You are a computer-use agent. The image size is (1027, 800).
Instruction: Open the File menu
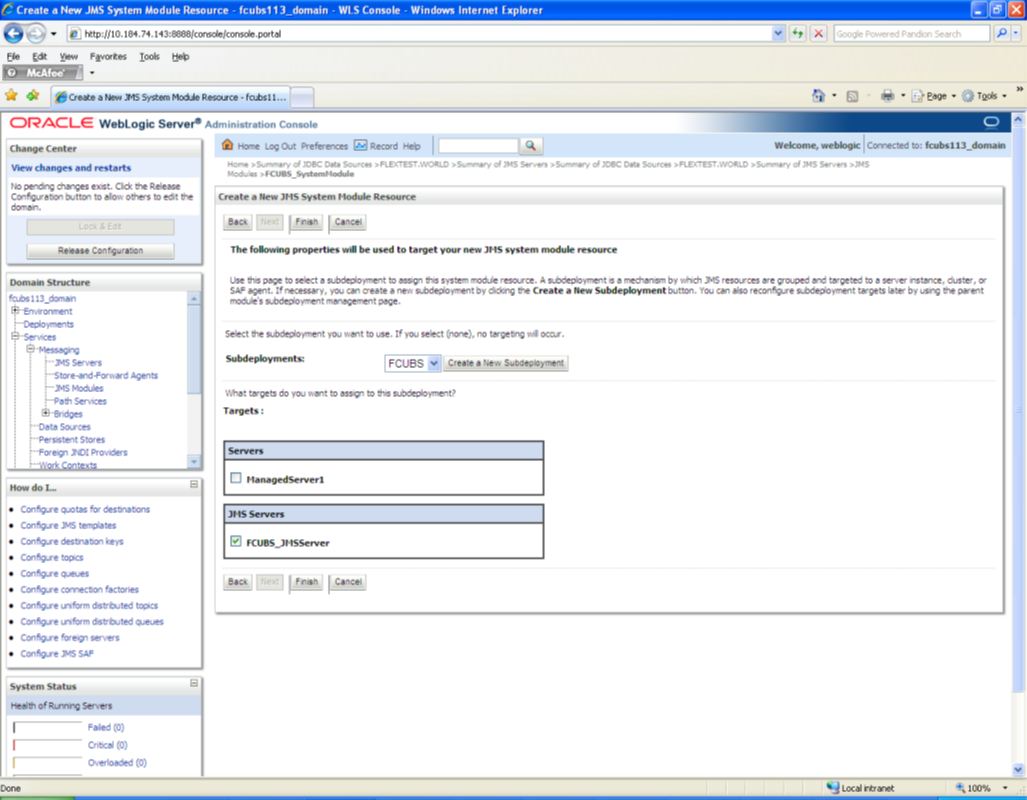13,56
